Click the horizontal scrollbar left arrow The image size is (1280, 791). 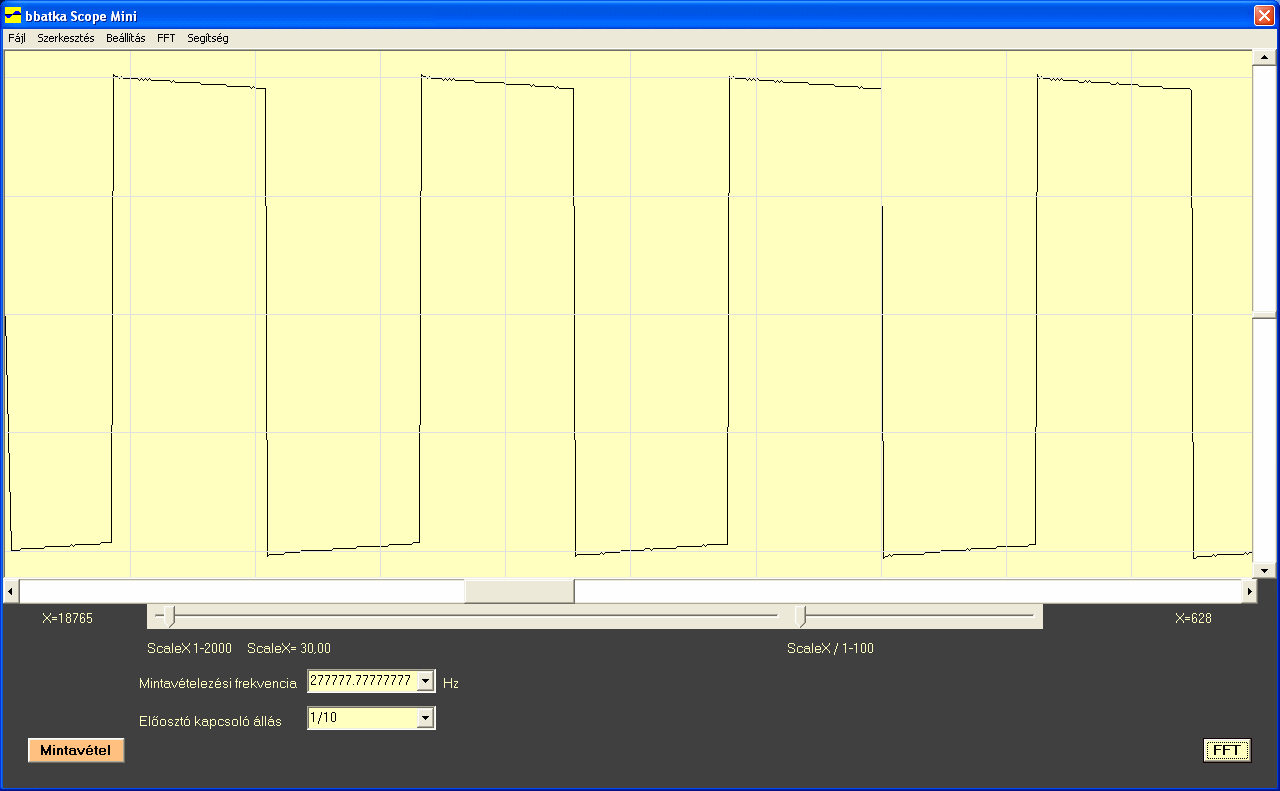(11, 591)
